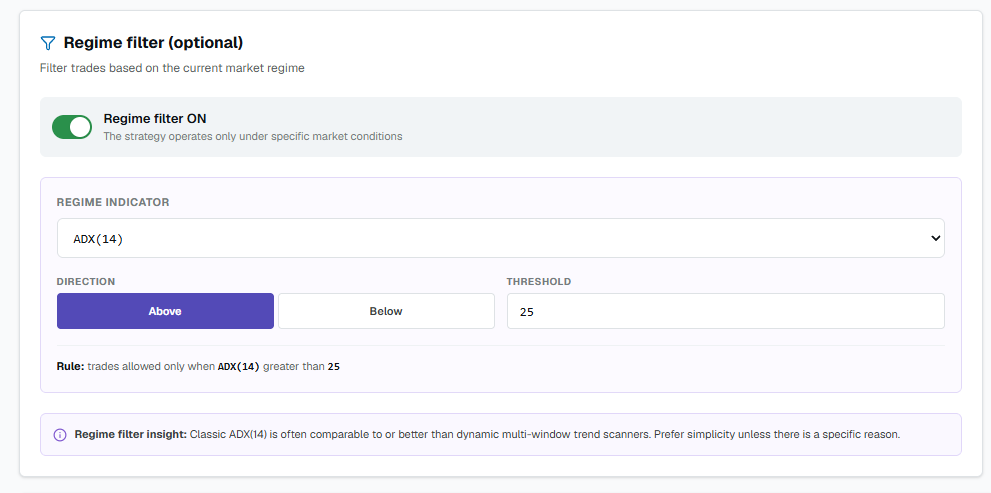991x493 pixels.
Task: Click the Regime filter insight message
Action: point(487,435)
